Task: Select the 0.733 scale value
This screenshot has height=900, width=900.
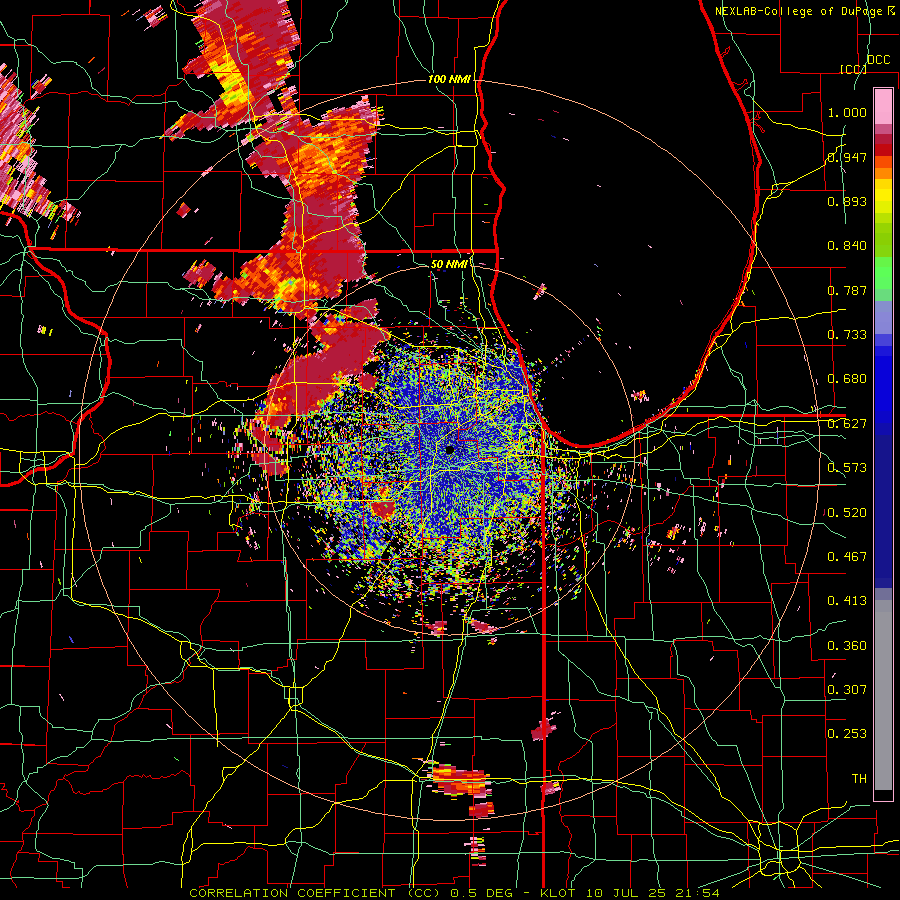Action: pos(847,335)
